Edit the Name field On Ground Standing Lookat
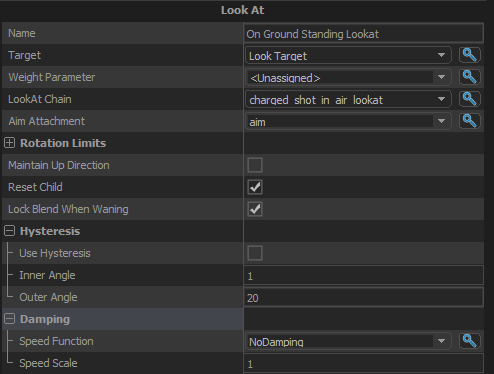Screen dimensions: 494x374 (364, 33)
